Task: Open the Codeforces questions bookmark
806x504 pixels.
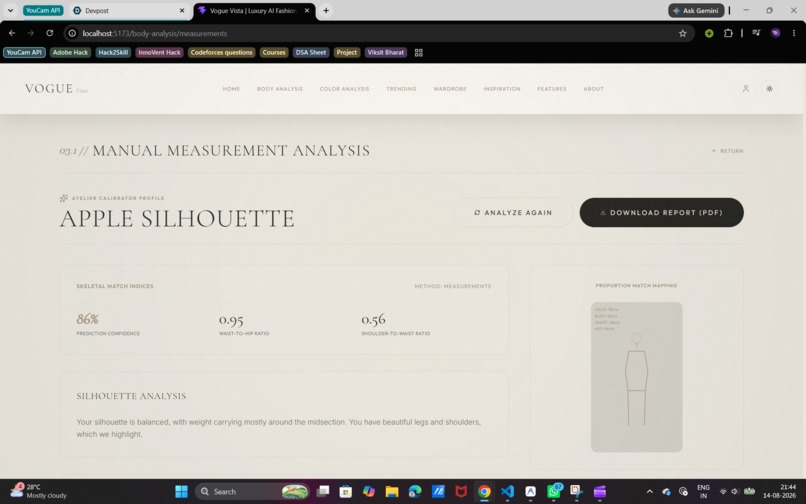Action: [222, 52]
